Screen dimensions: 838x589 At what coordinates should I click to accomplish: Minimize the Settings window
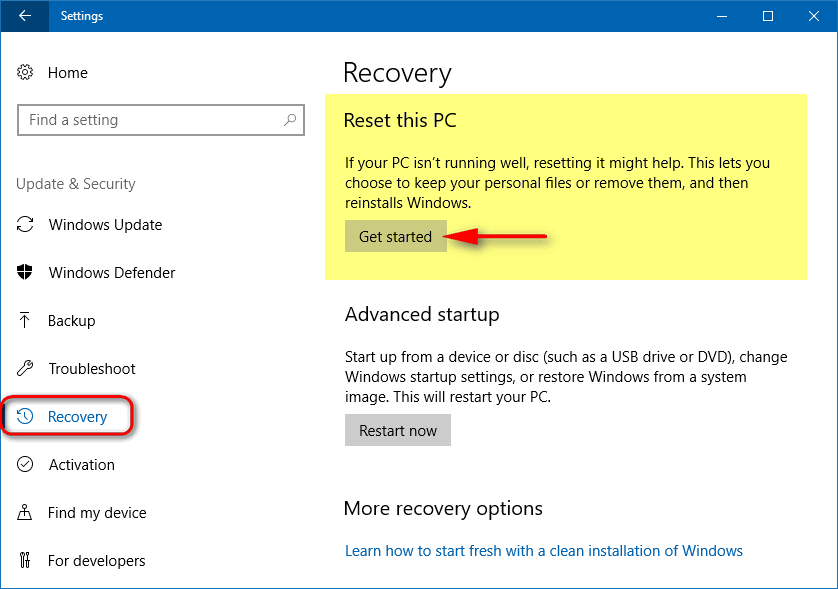click(722, 16)
